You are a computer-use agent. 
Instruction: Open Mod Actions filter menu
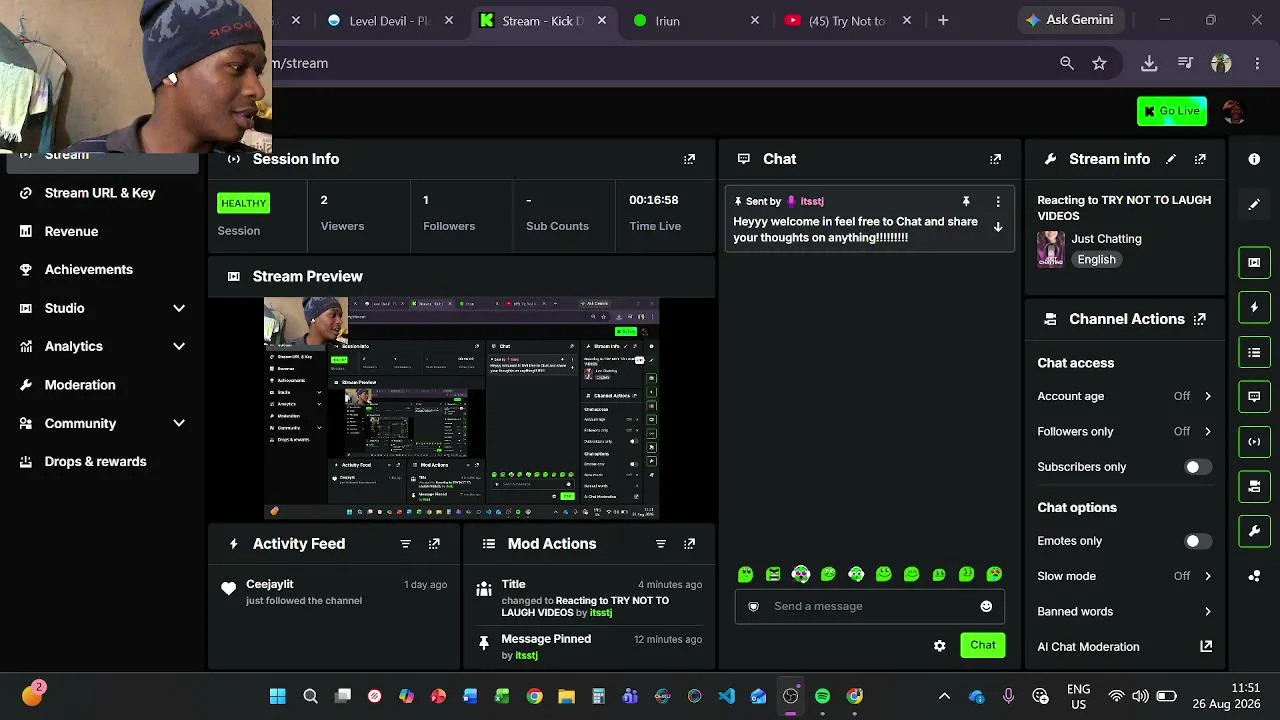click(x=660, y=544)
